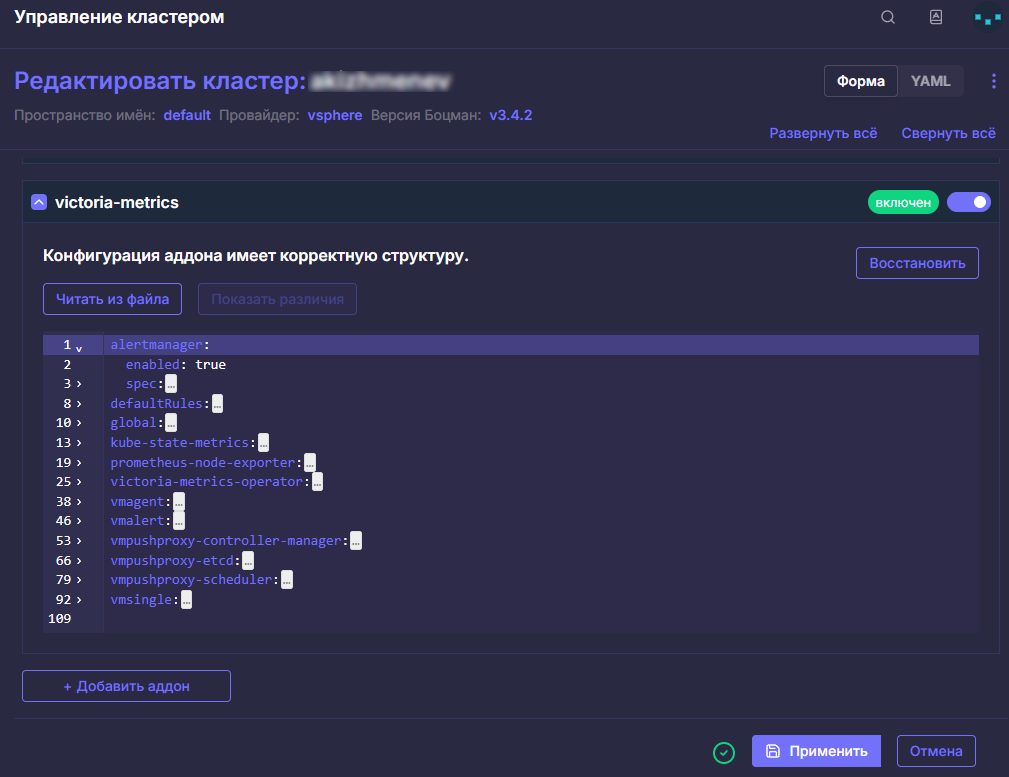Click the folded placeholder after vmsingle:
This screenshot has height=777, width=1009.
[186, 600]
